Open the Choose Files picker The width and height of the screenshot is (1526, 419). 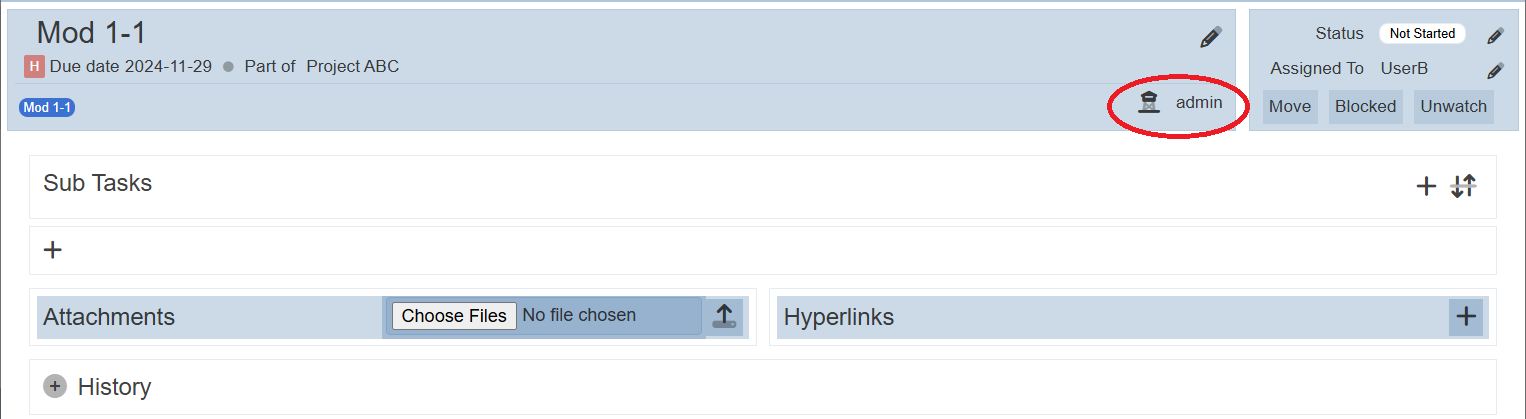454,316
